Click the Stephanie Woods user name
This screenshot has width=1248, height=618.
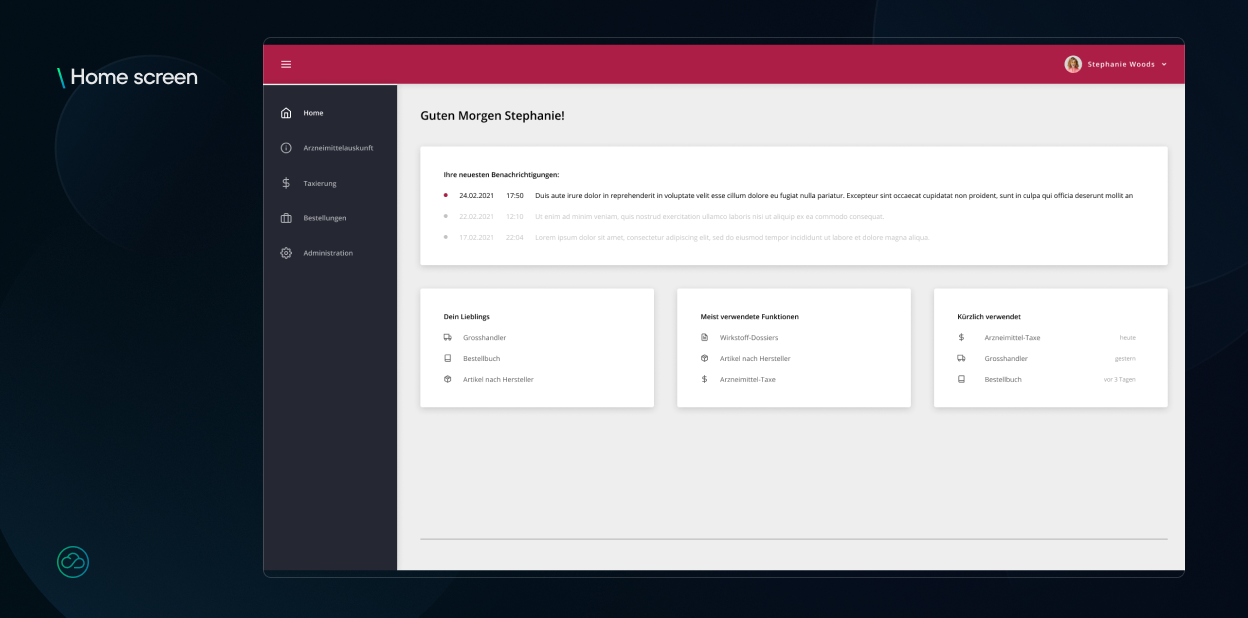point(1121,64)
